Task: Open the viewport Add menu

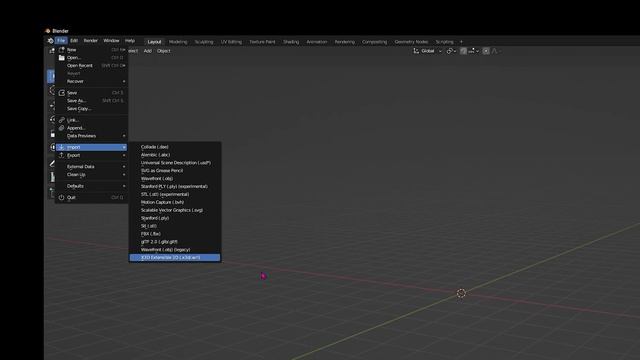Action: [x=147, y=51]
